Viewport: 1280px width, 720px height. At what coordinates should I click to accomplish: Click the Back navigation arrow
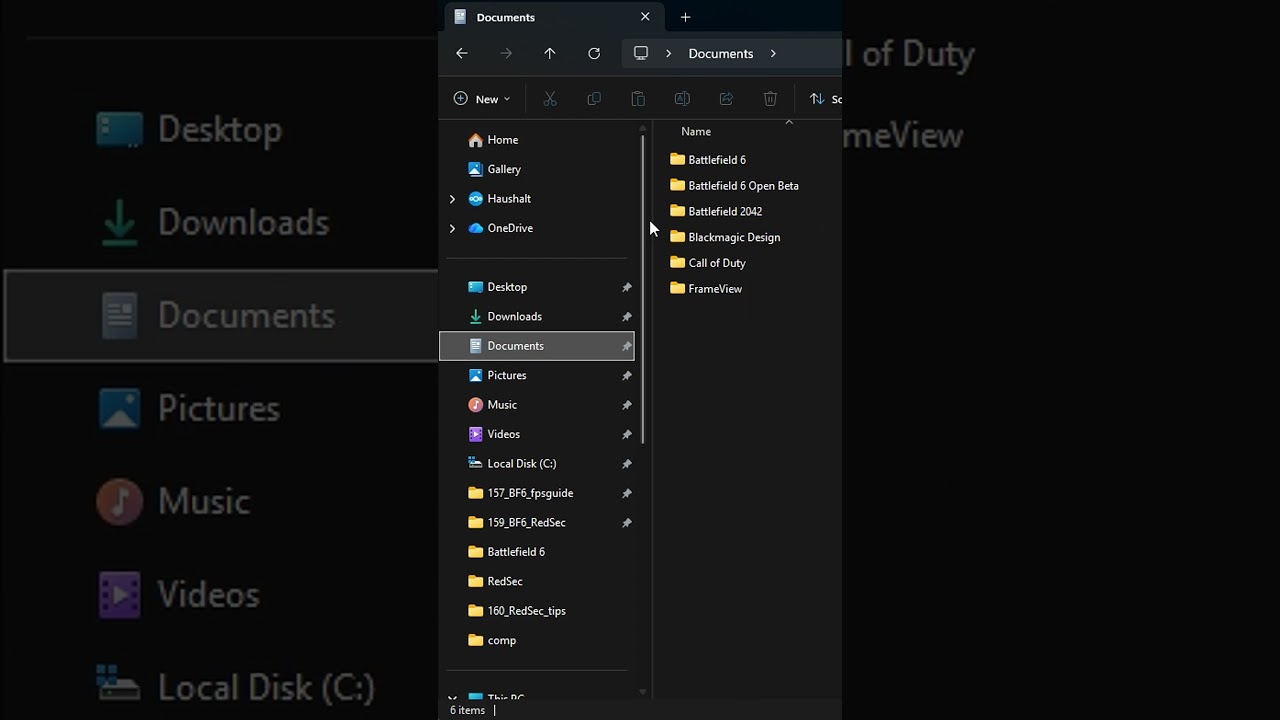coord(462,54)
